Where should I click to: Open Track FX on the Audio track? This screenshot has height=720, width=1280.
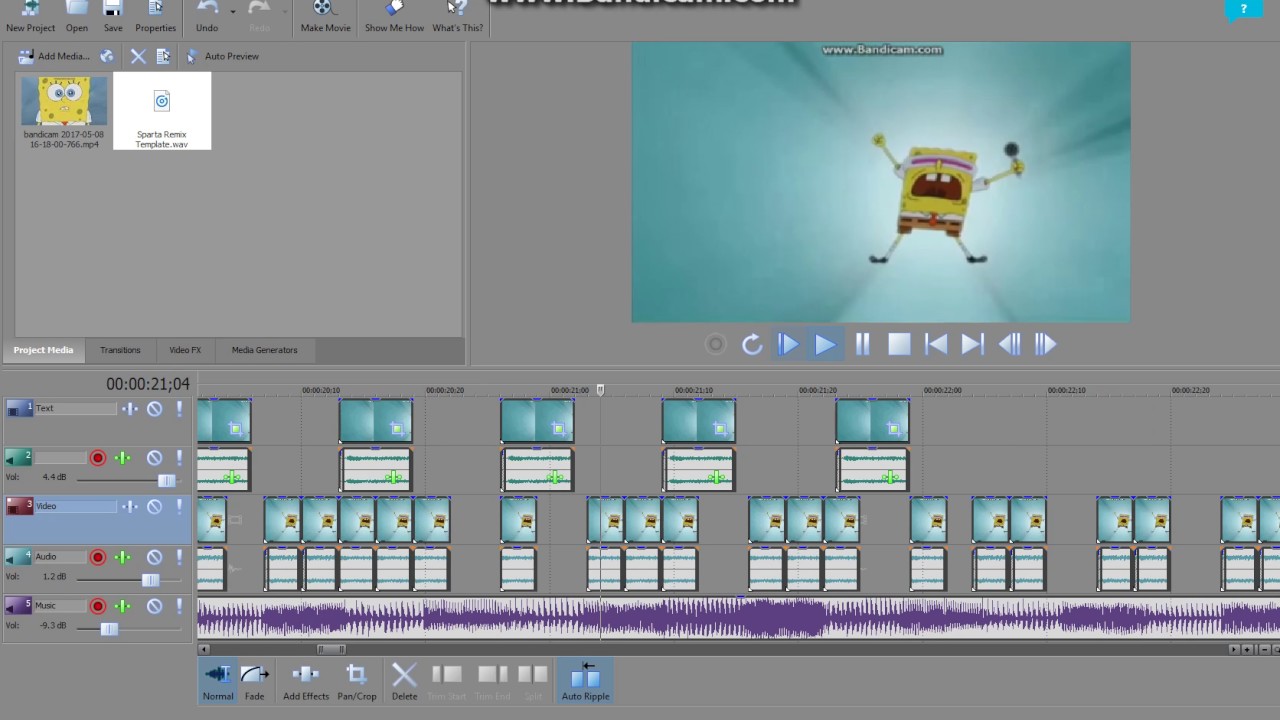122,557
